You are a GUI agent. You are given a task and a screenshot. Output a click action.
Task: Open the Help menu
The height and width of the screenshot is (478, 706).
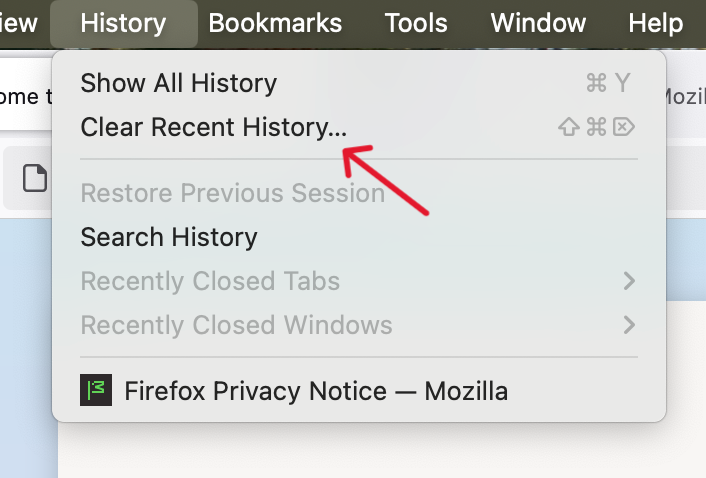pyautogui.click(x=655, y=23)
